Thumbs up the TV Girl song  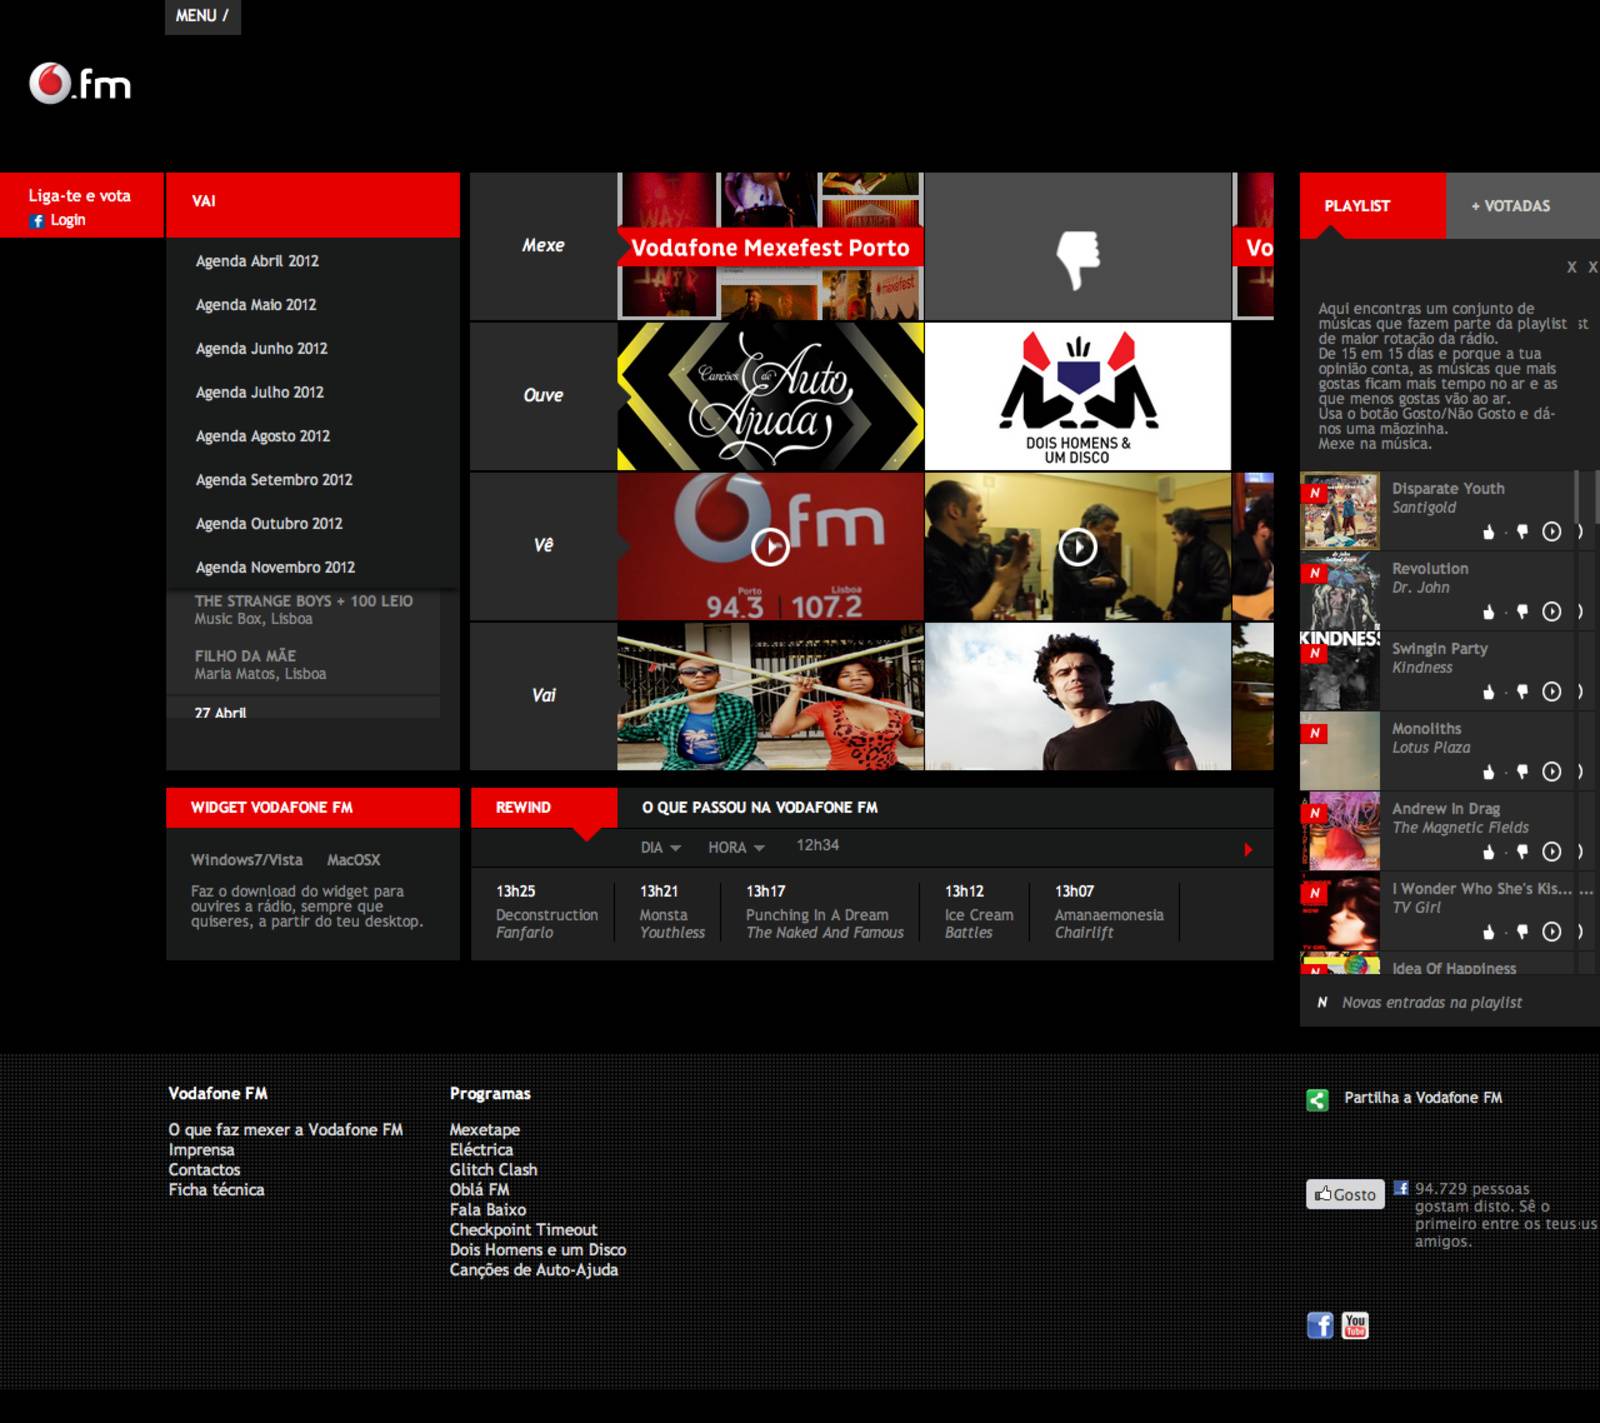click(x=1489, y=932)
